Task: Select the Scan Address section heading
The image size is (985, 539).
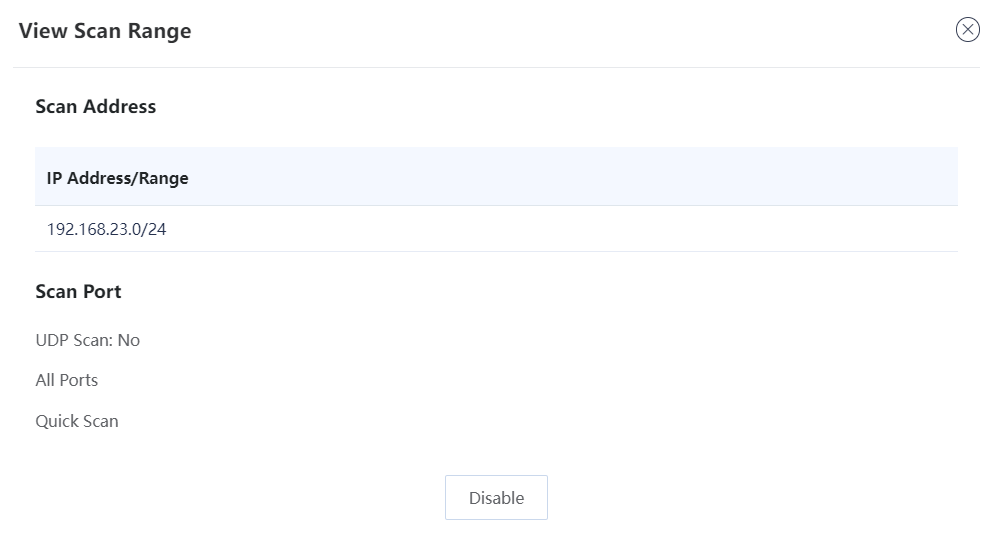Action: tap(96, 106)
